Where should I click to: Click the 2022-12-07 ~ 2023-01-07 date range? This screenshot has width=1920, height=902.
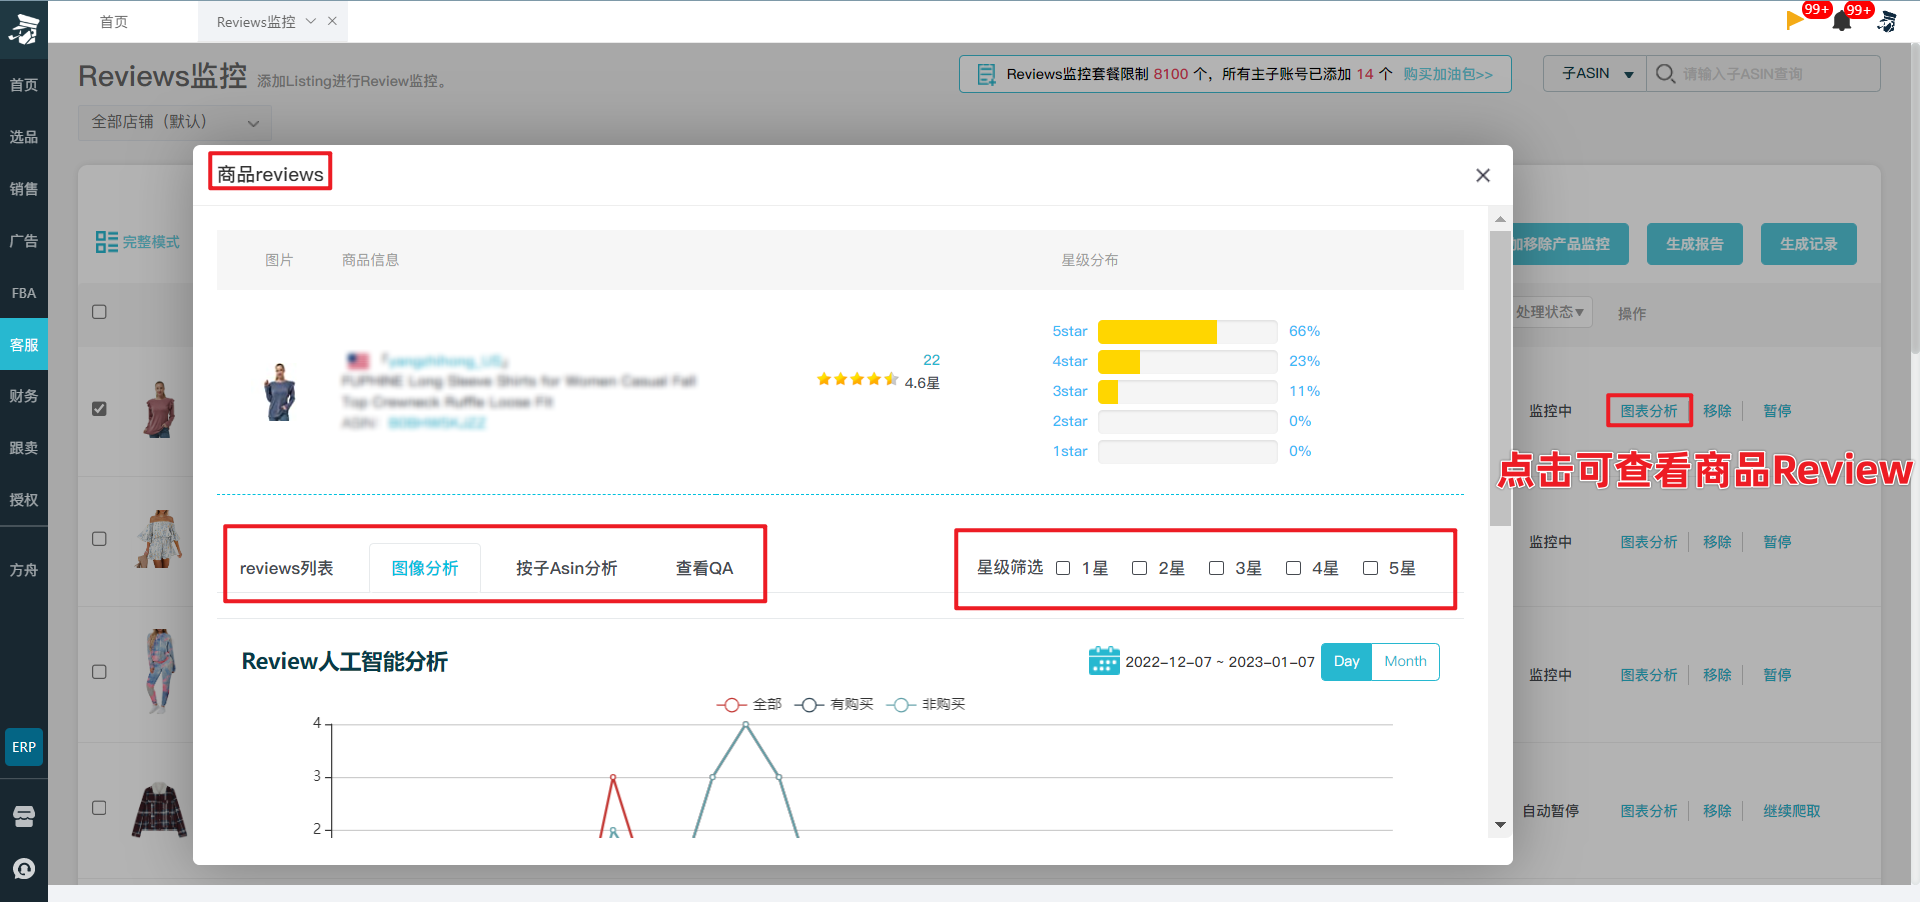tap(1220, 662)
